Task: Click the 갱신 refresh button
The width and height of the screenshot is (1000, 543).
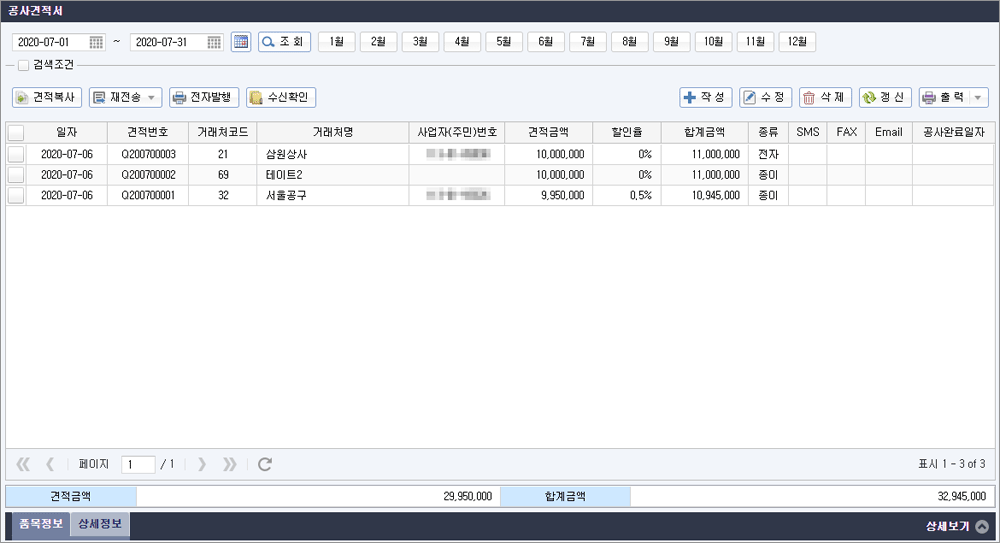Action: (x=886, y=98)
